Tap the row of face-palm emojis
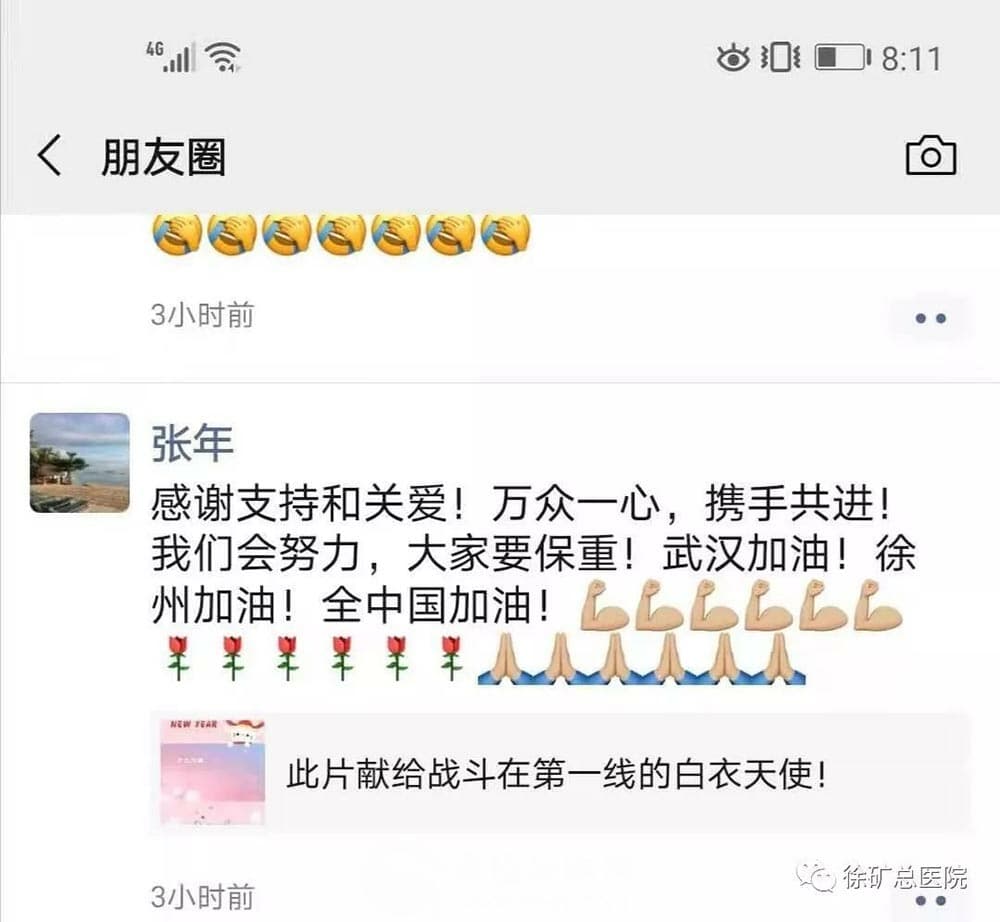Viewport: 1000px width, 922px height. (341, 235)
